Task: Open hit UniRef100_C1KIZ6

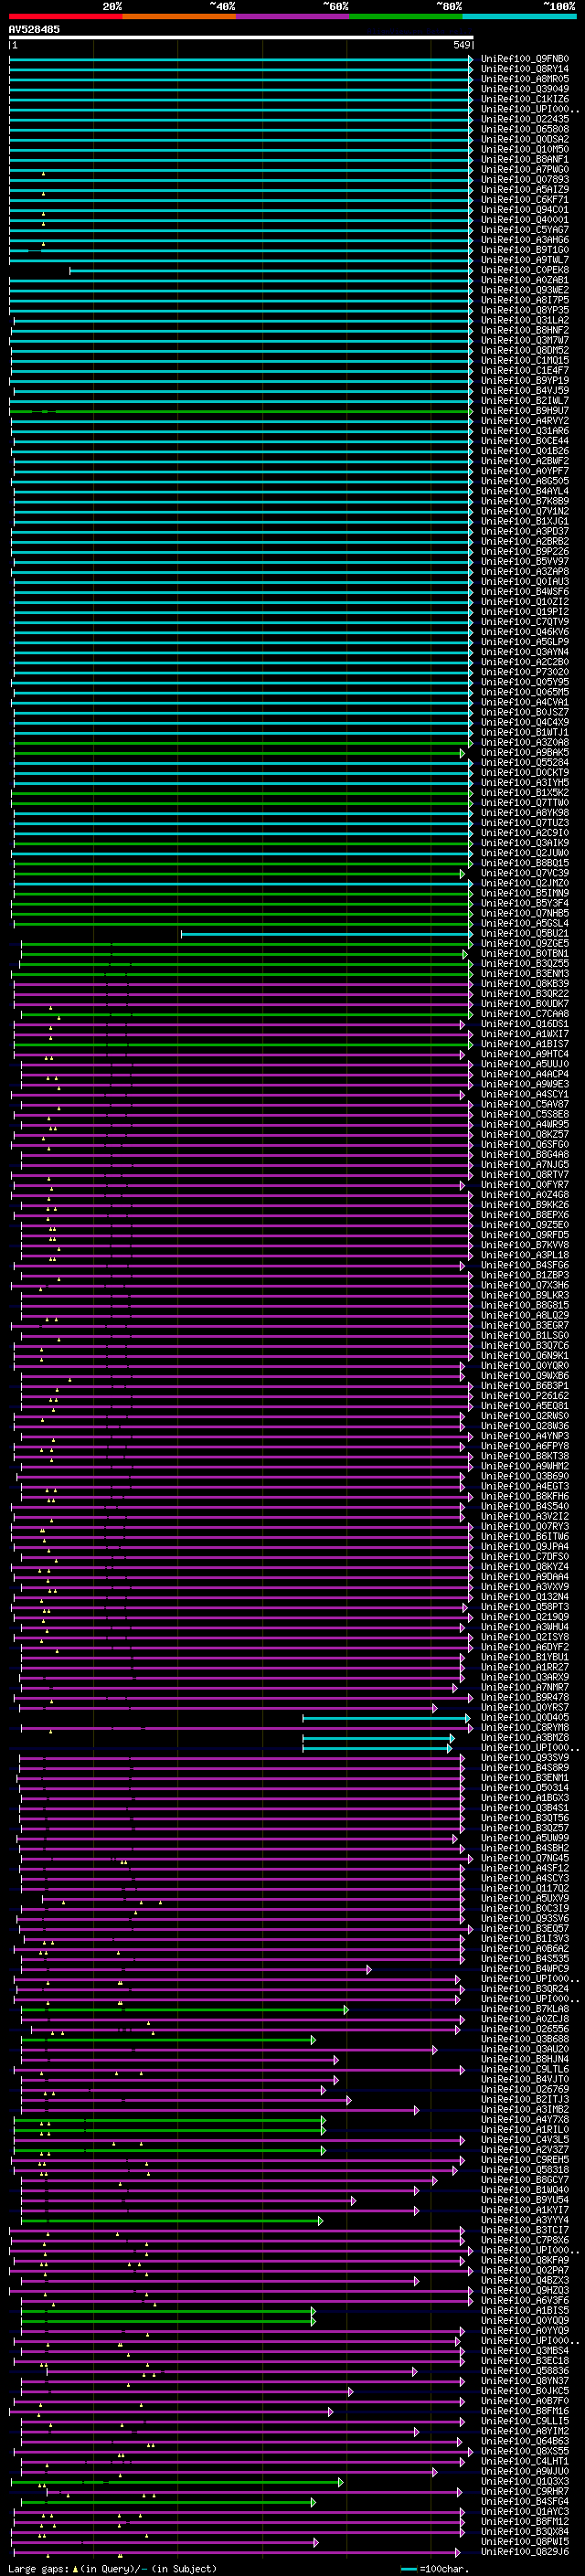Action: (525, 99)
